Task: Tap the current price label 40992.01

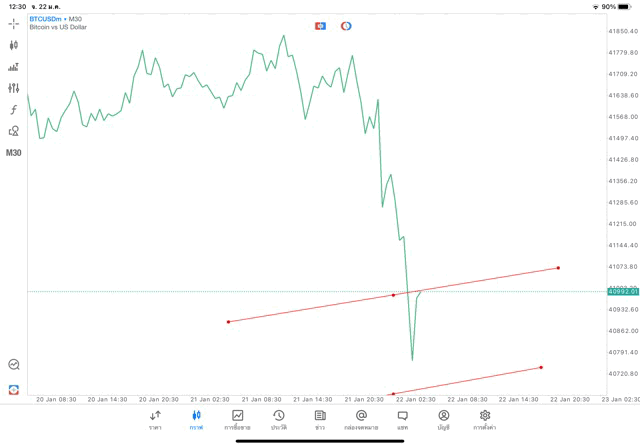Action: (x=622, y=292)
